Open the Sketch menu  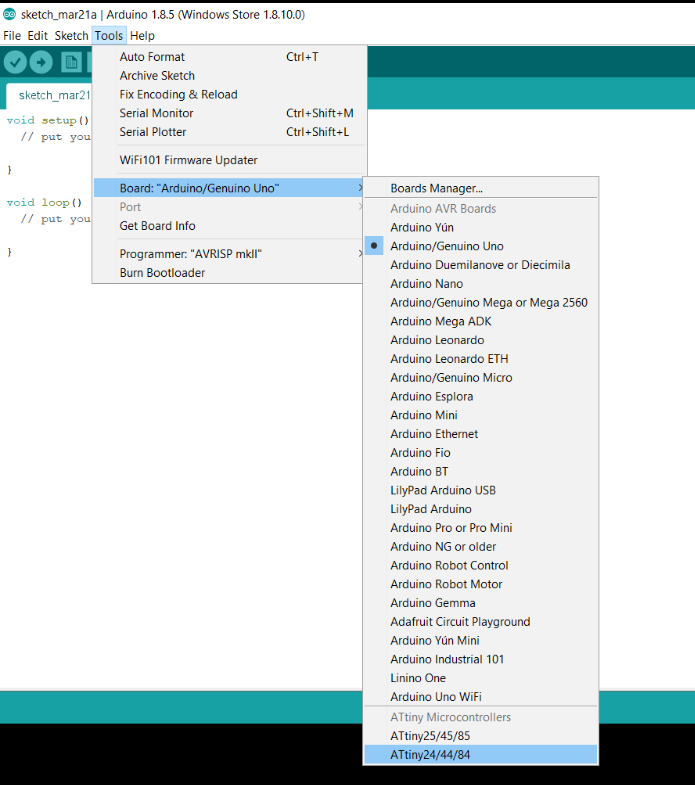coord(71,36)
